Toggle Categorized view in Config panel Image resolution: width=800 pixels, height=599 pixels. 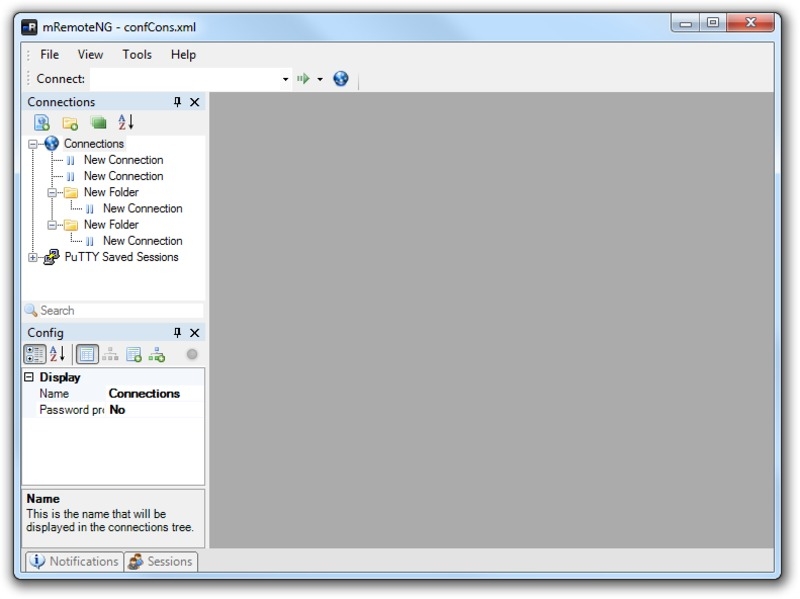(x=35, y=354)
